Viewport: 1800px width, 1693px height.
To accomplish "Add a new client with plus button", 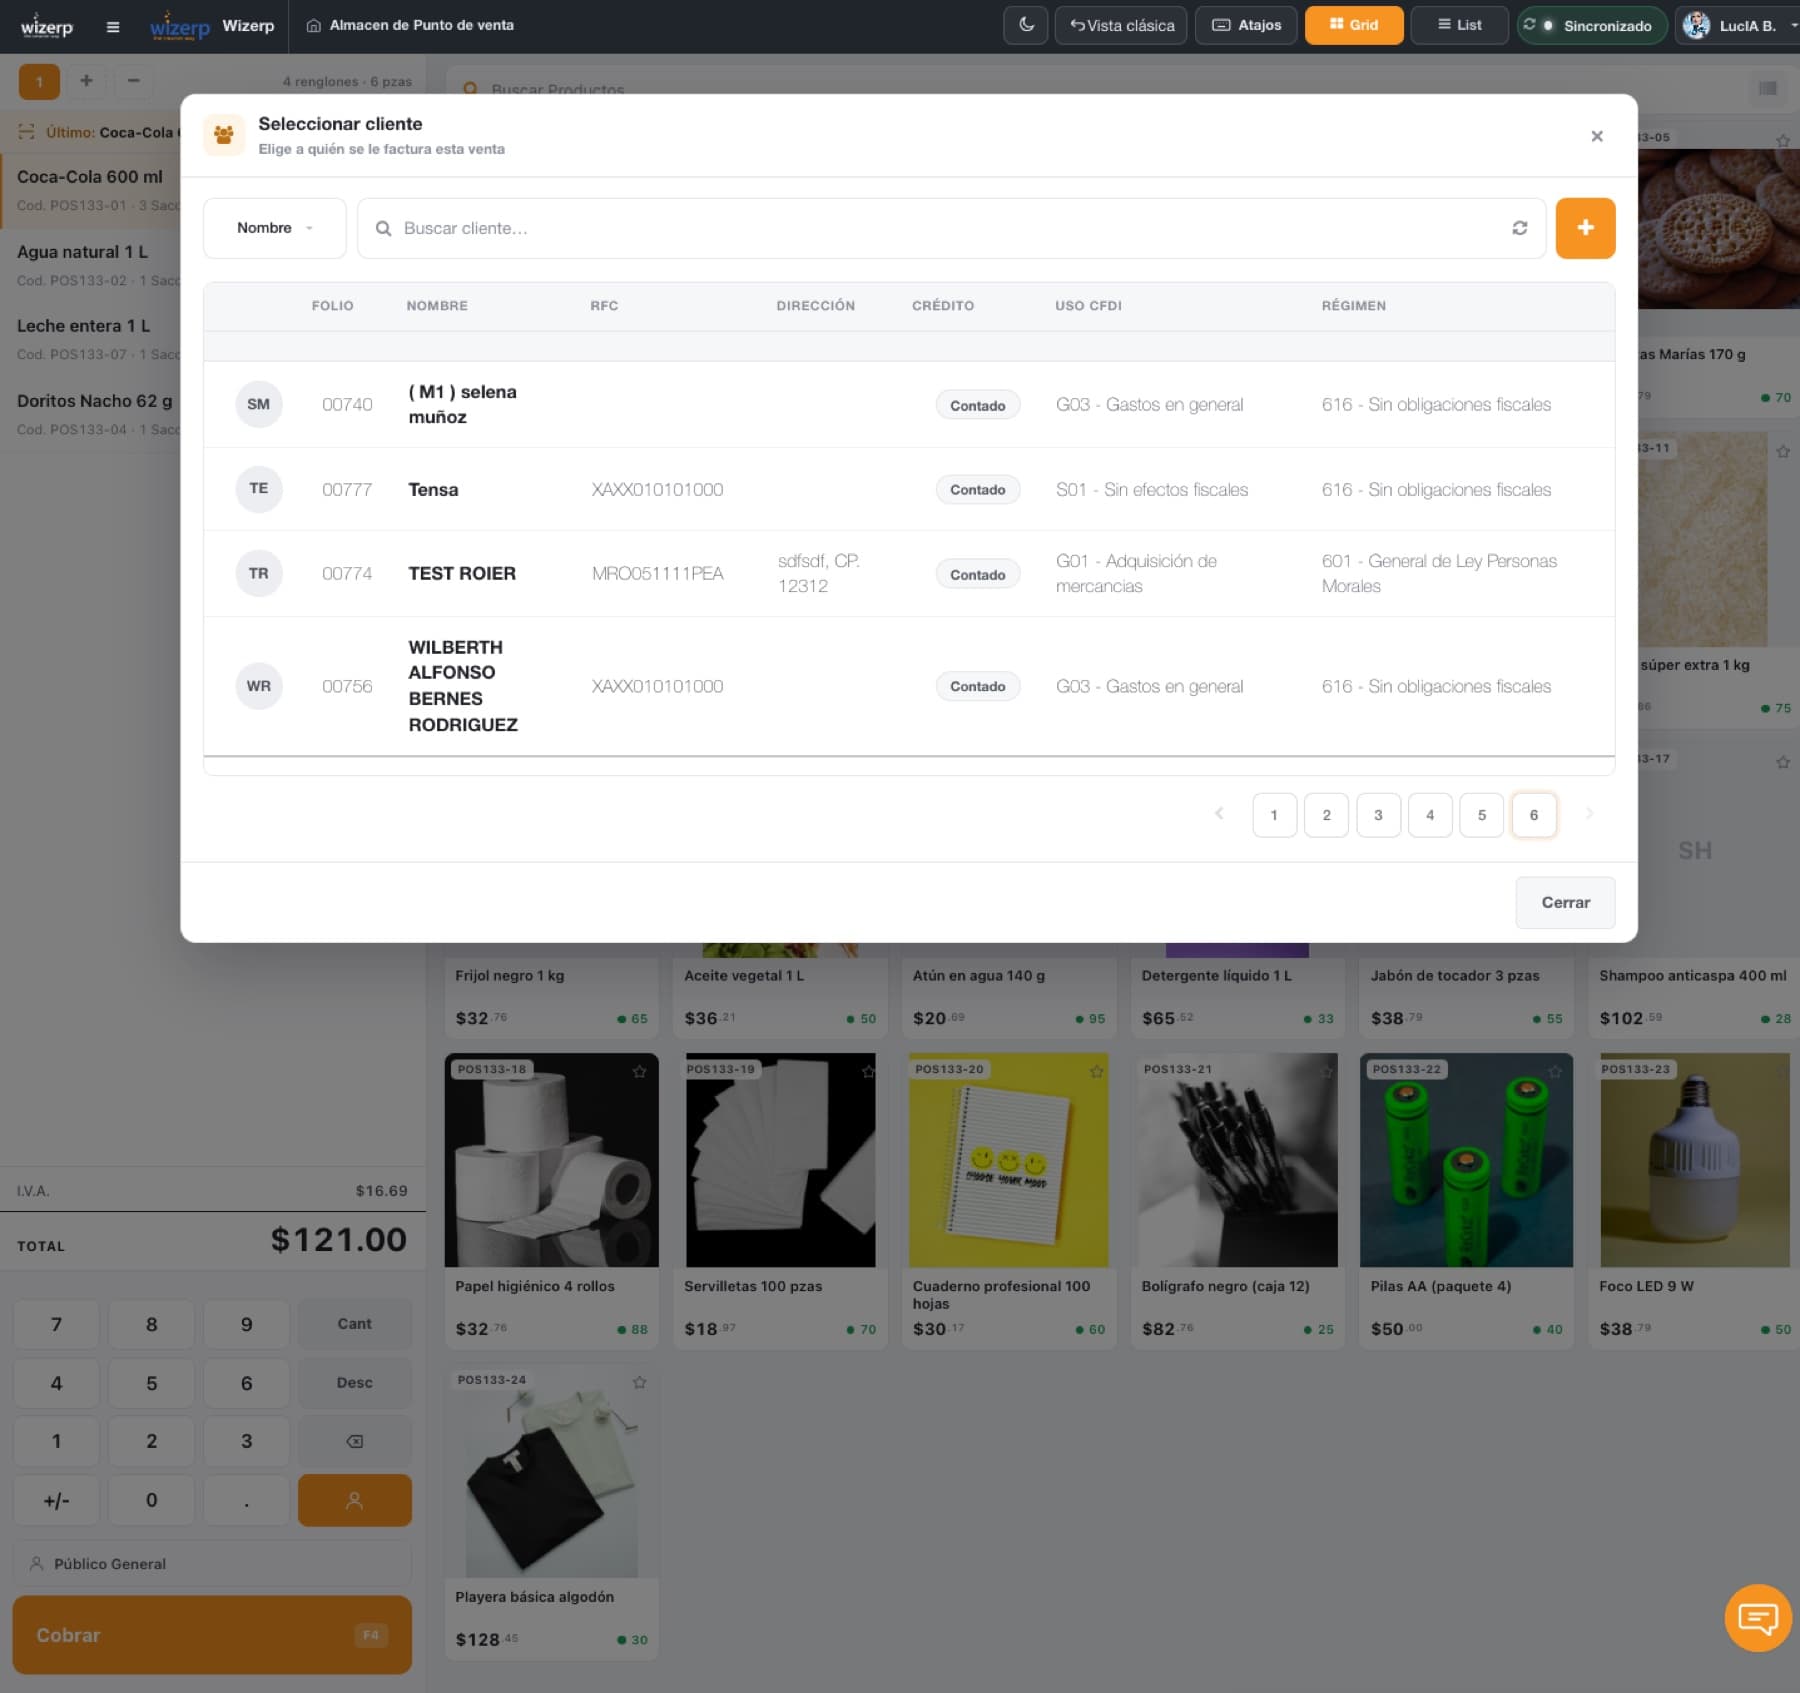I will (x=1585, y=228).
